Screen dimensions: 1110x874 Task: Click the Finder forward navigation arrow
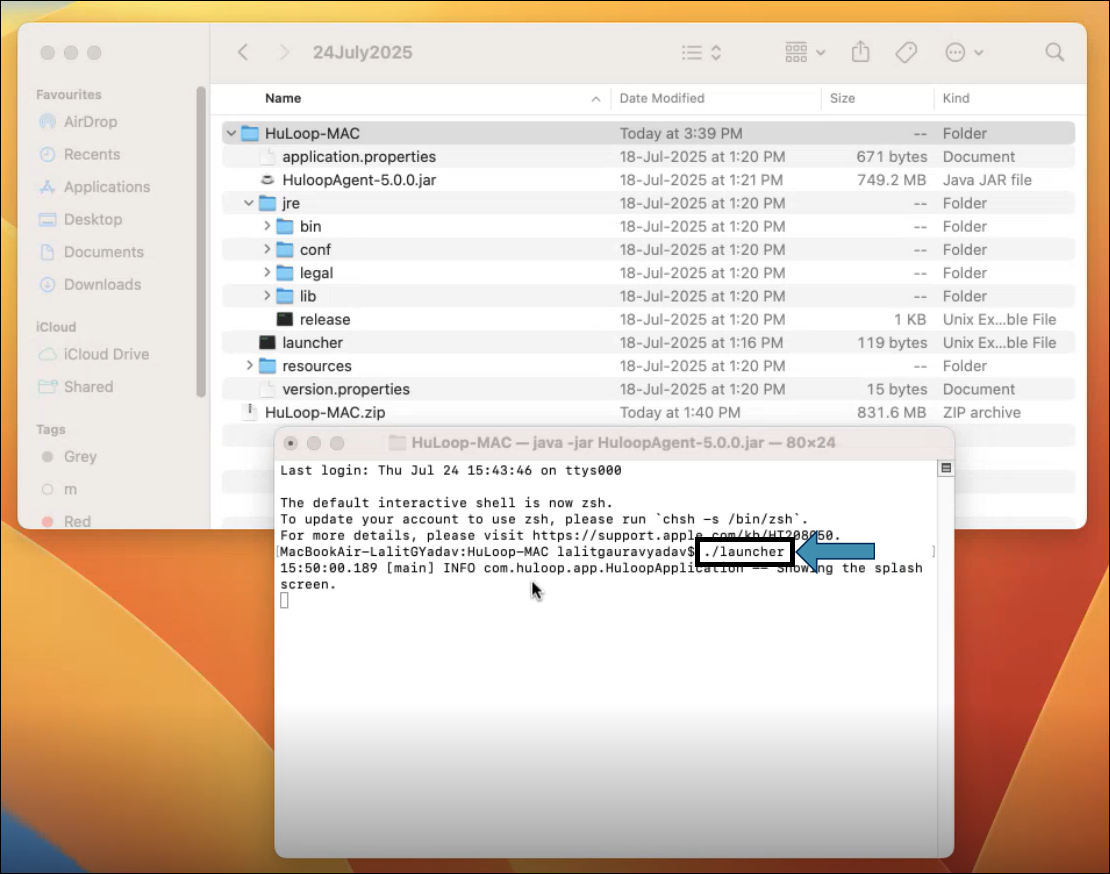click(x=285, y=52)
